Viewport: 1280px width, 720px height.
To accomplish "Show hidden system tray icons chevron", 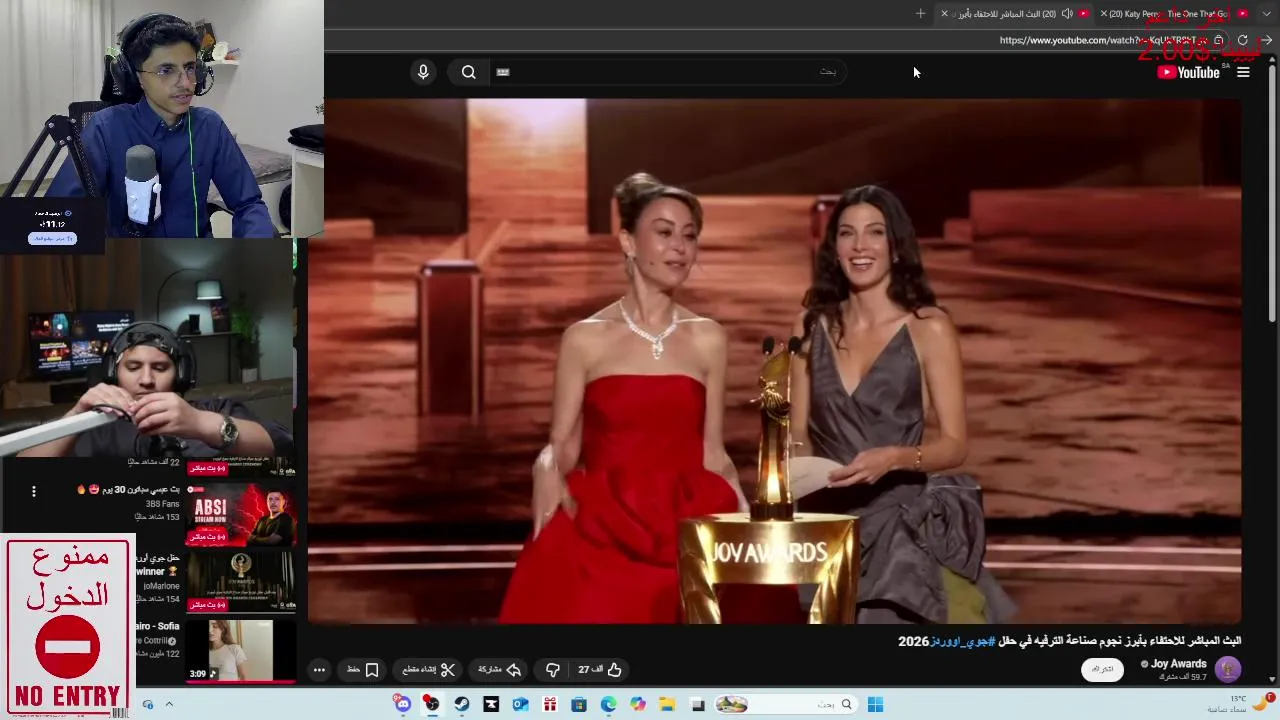I will click(x=168, y=705).
